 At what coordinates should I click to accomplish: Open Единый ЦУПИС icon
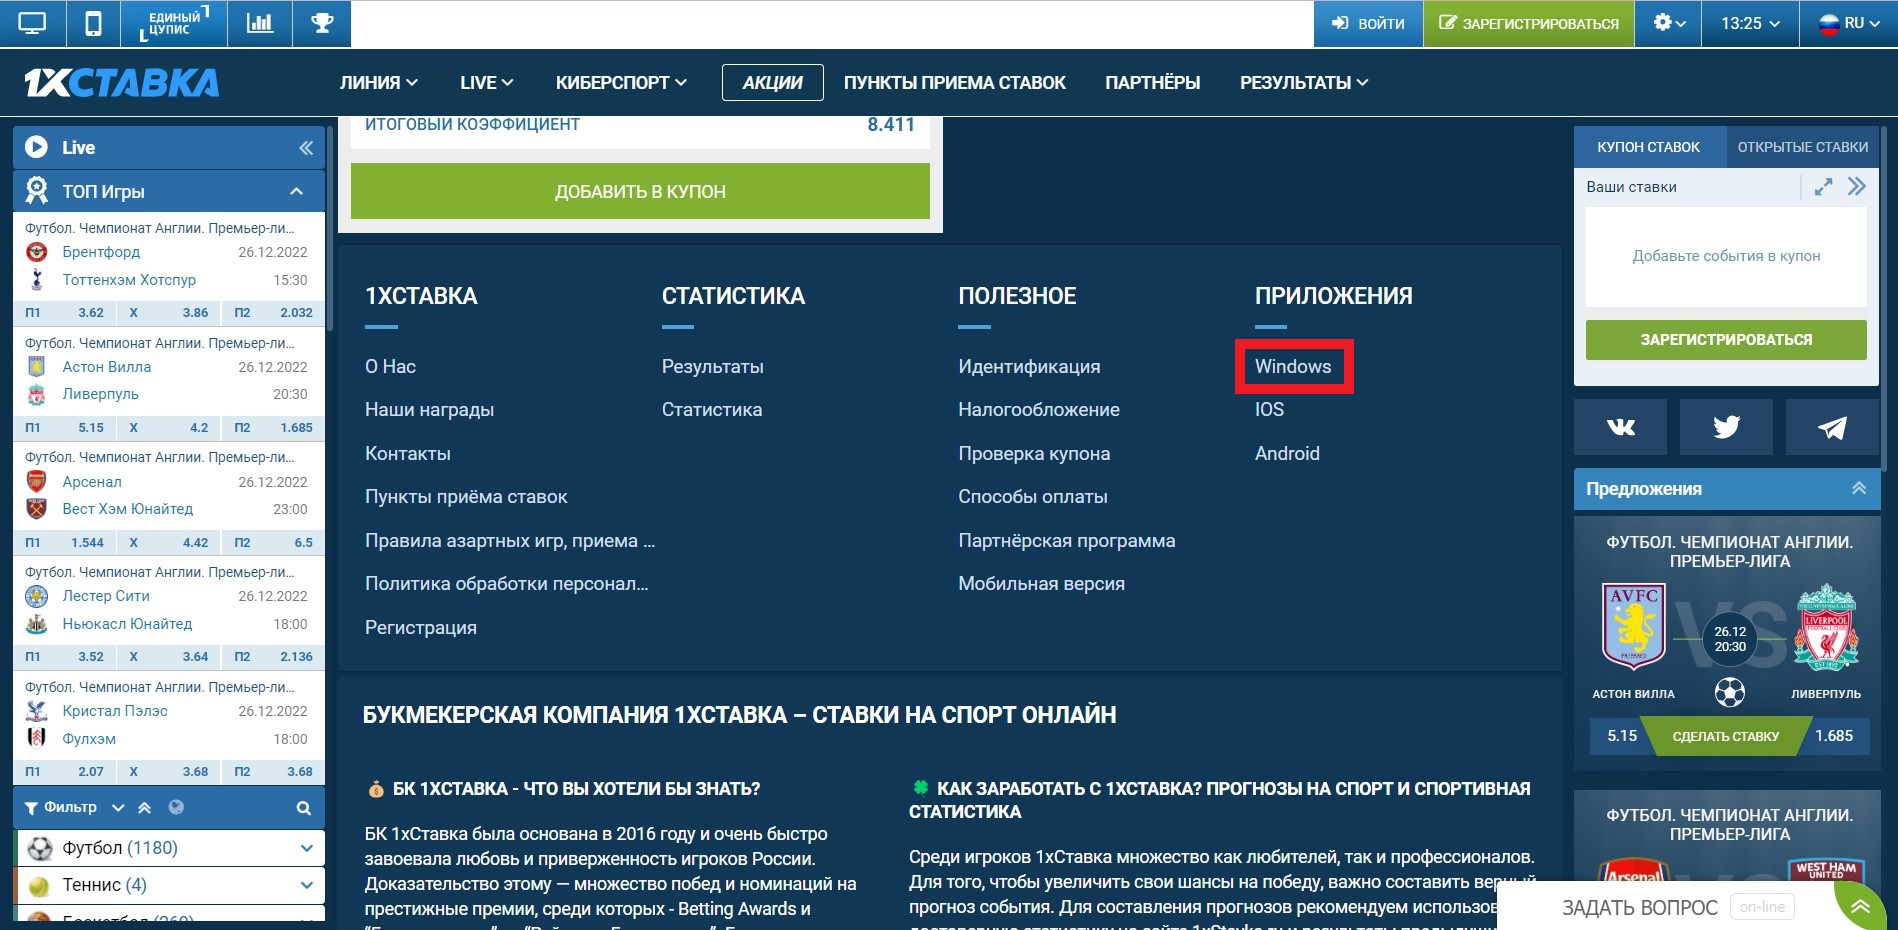click(x=174, y=24)
